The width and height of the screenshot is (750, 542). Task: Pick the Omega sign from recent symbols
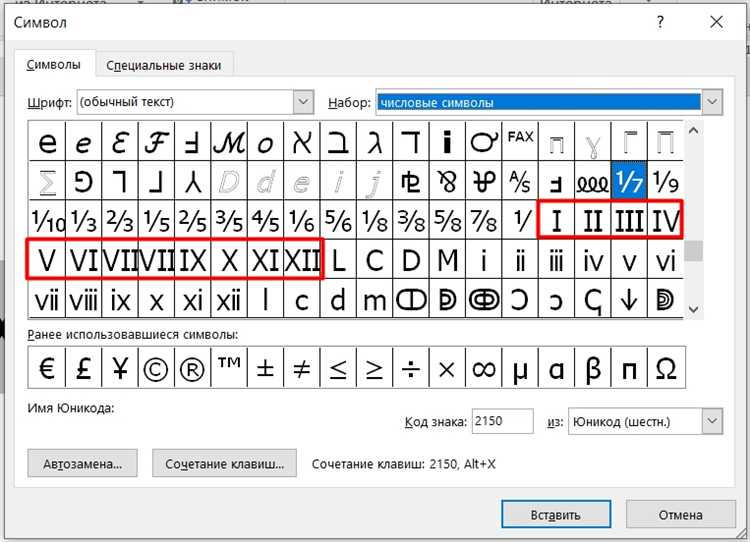665,368
